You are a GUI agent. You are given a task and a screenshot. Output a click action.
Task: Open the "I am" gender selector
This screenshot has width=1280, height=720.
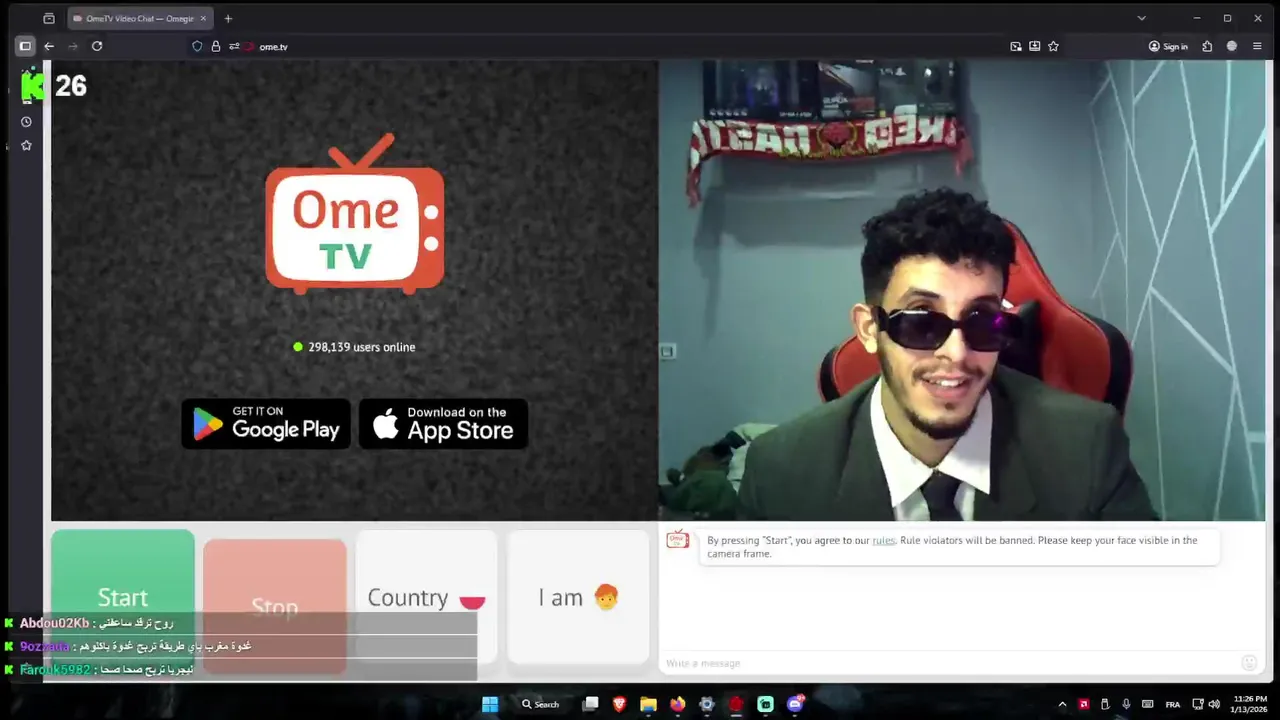click(x=578, y=597)
